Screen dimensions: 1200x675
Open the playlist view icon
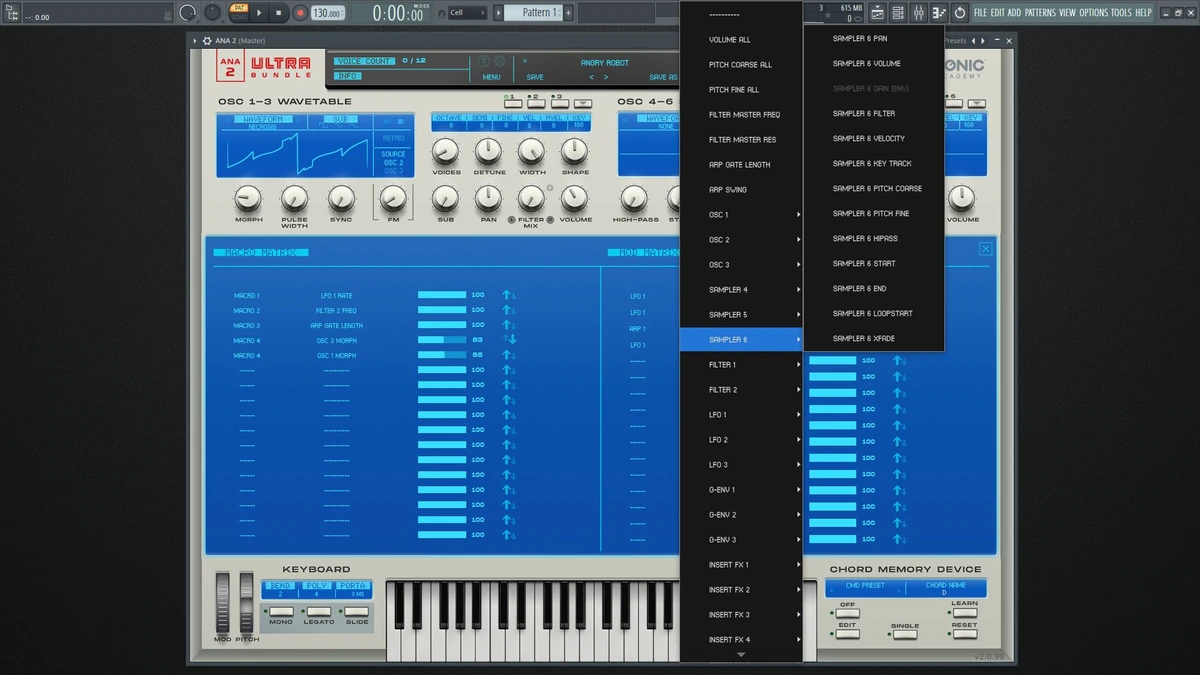(x=878, y=13)
